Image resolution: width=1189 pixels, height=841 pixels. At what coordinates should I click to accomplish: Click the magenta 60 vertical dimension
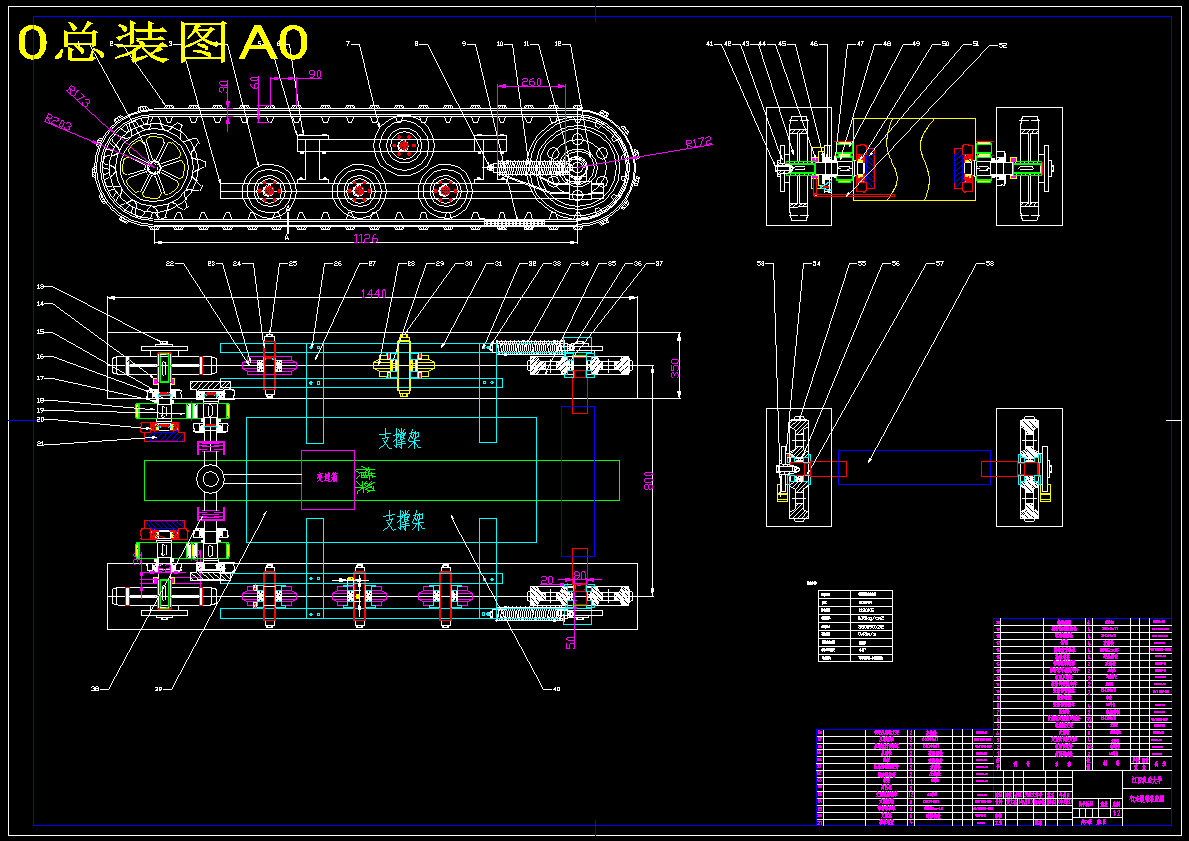255,82
